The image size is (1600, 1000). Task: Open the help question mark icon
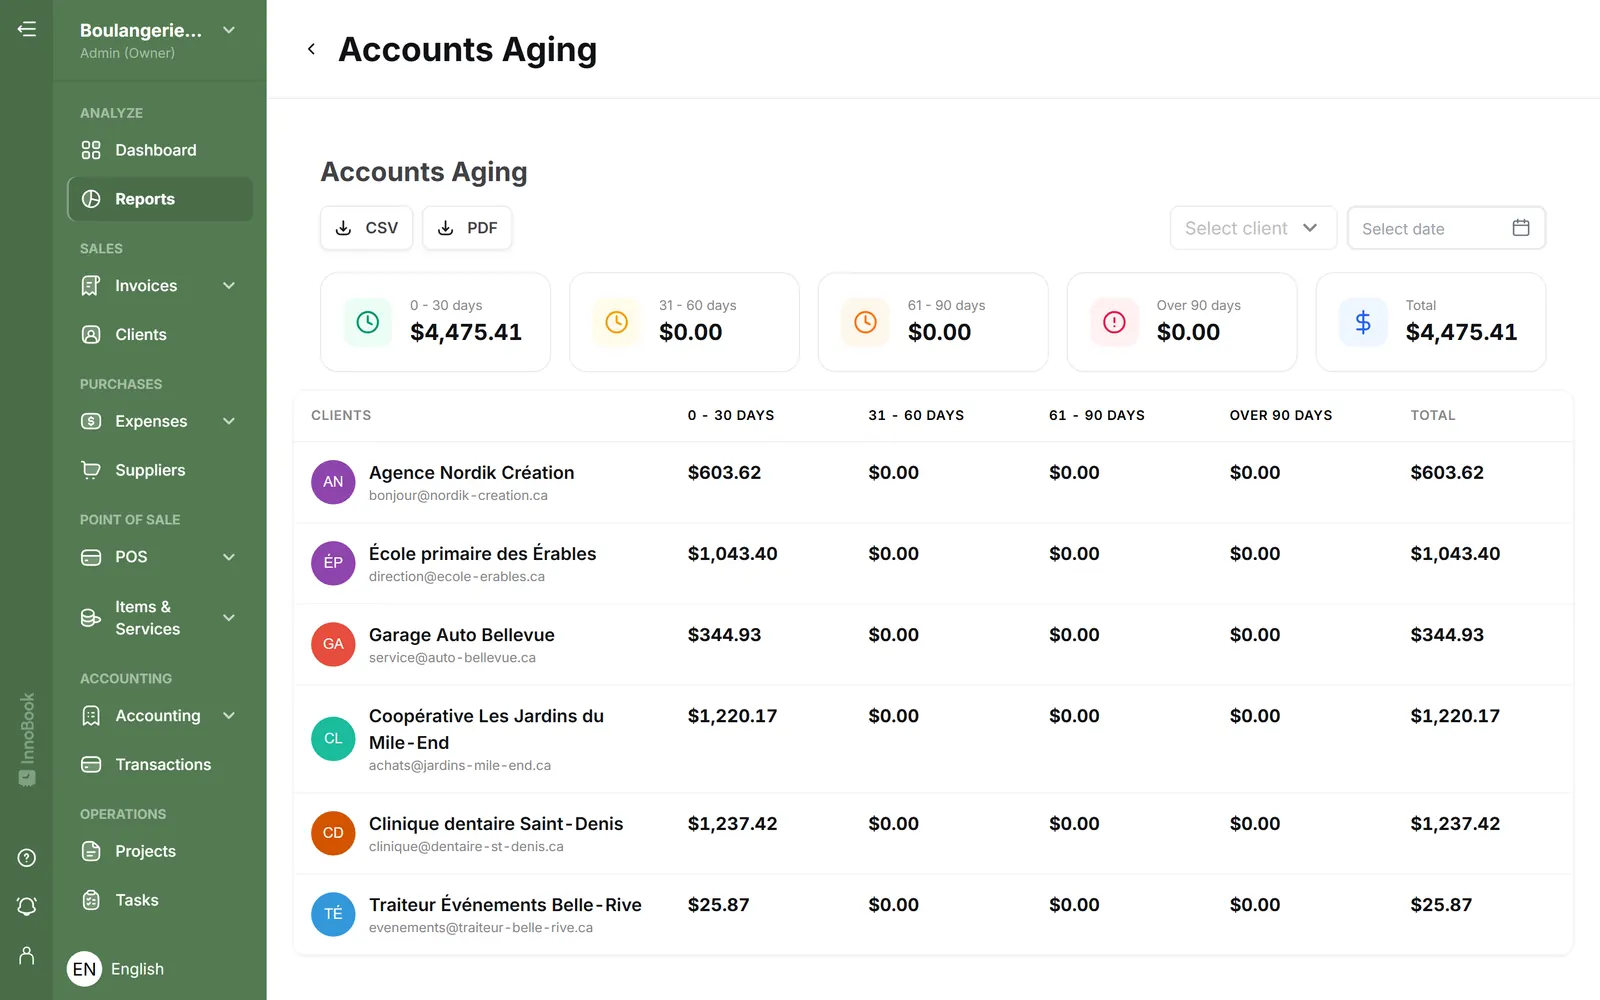click(27, 858)
